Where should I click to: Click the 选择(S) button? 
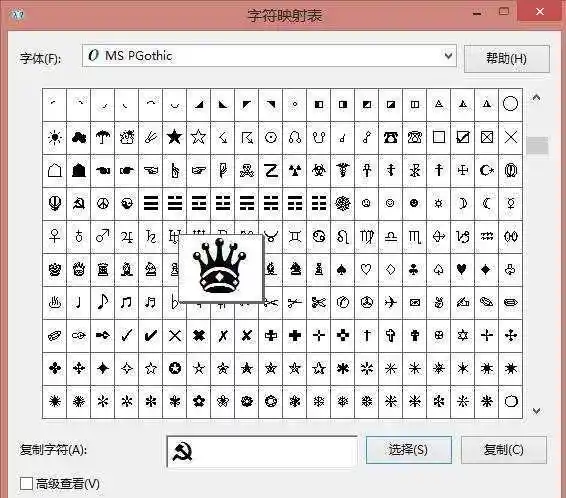pyautogui.click(x=408, y=450)
